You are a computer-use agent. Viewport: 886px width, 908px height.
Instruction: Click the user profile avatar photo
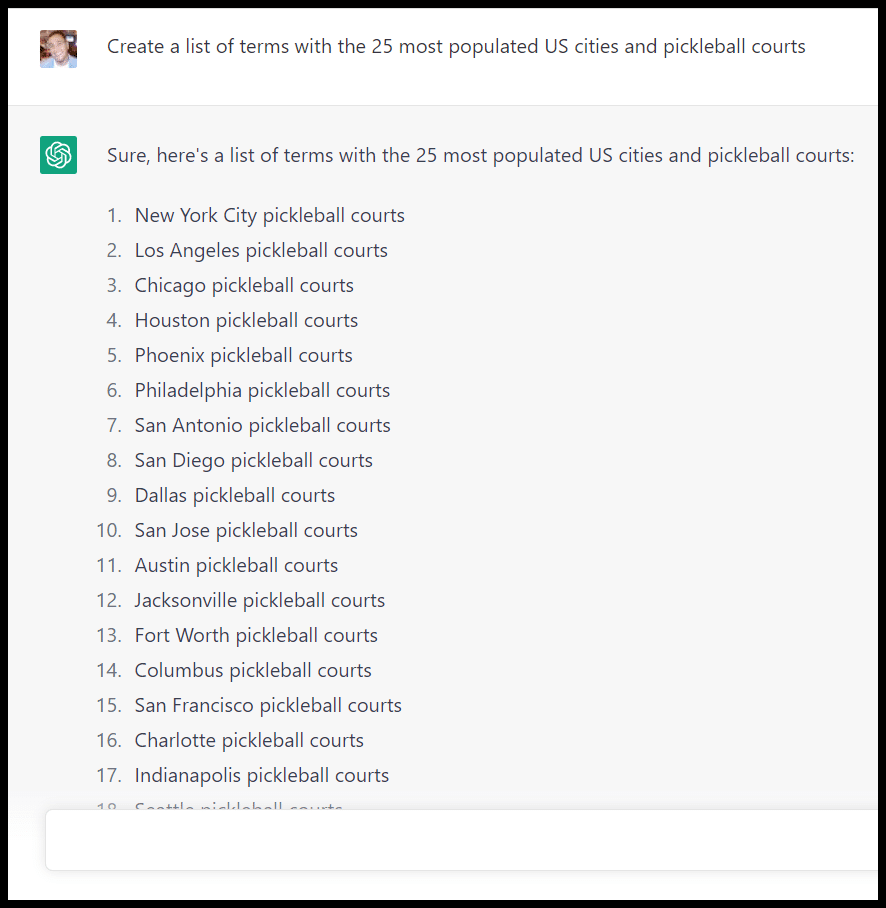coord(58,48)
